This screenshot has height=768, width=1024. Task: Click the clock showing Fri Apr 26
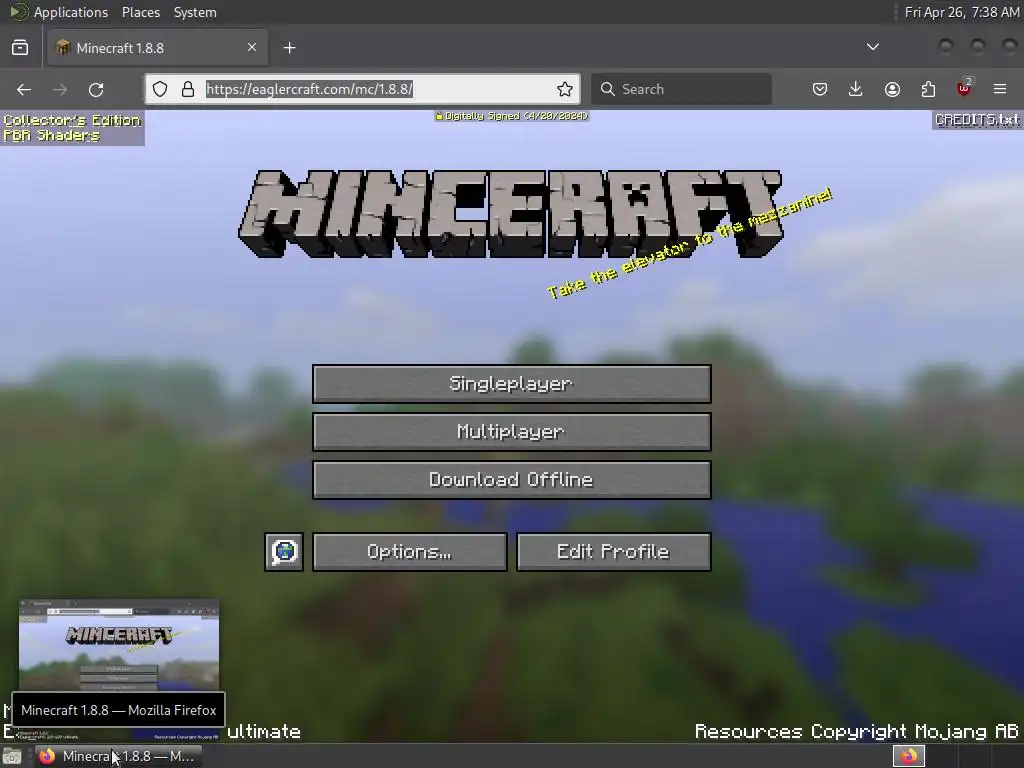[x=962, y=12]
